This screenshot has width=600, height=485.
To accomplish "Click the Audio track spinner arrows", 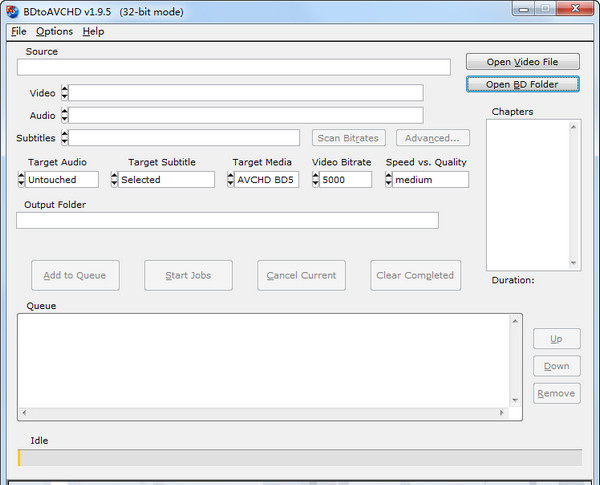I will point(65,115).
